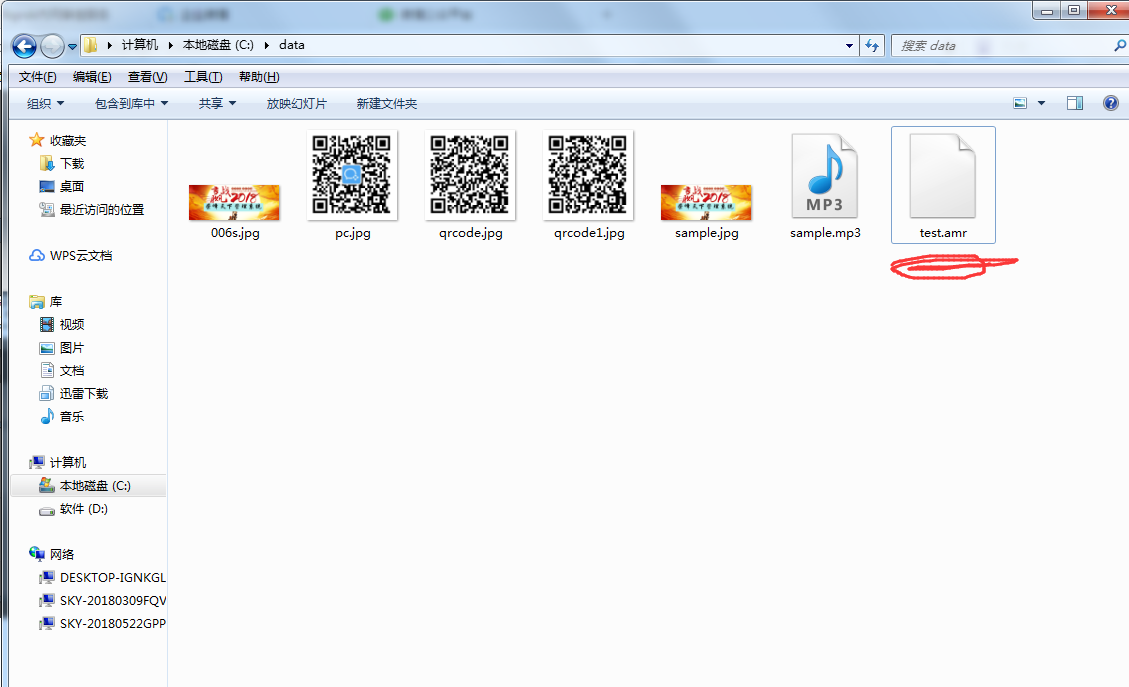Open recent pages dropdown beside Forward arrow
Screen dimensions: 1129x687
tap(72, 47)
